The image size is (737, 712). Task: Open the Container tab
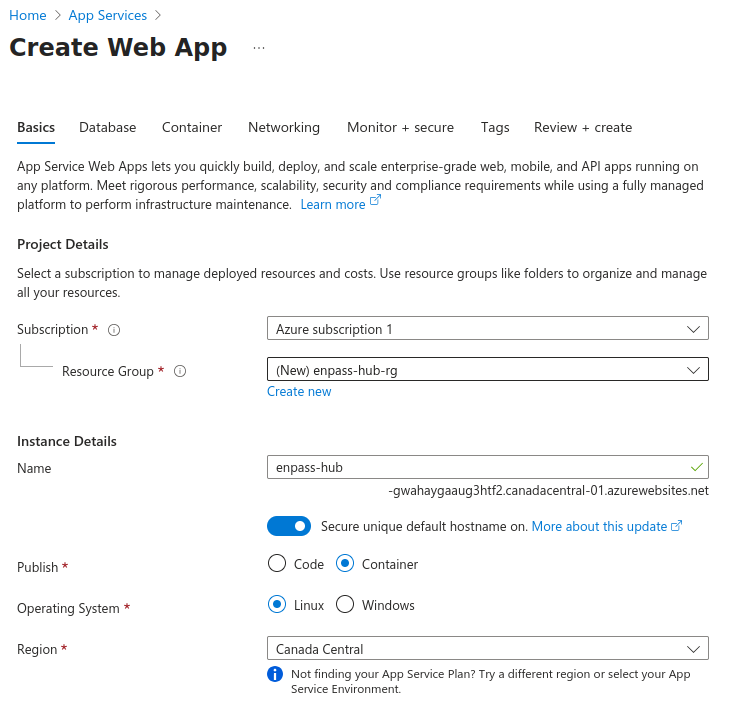192,127
